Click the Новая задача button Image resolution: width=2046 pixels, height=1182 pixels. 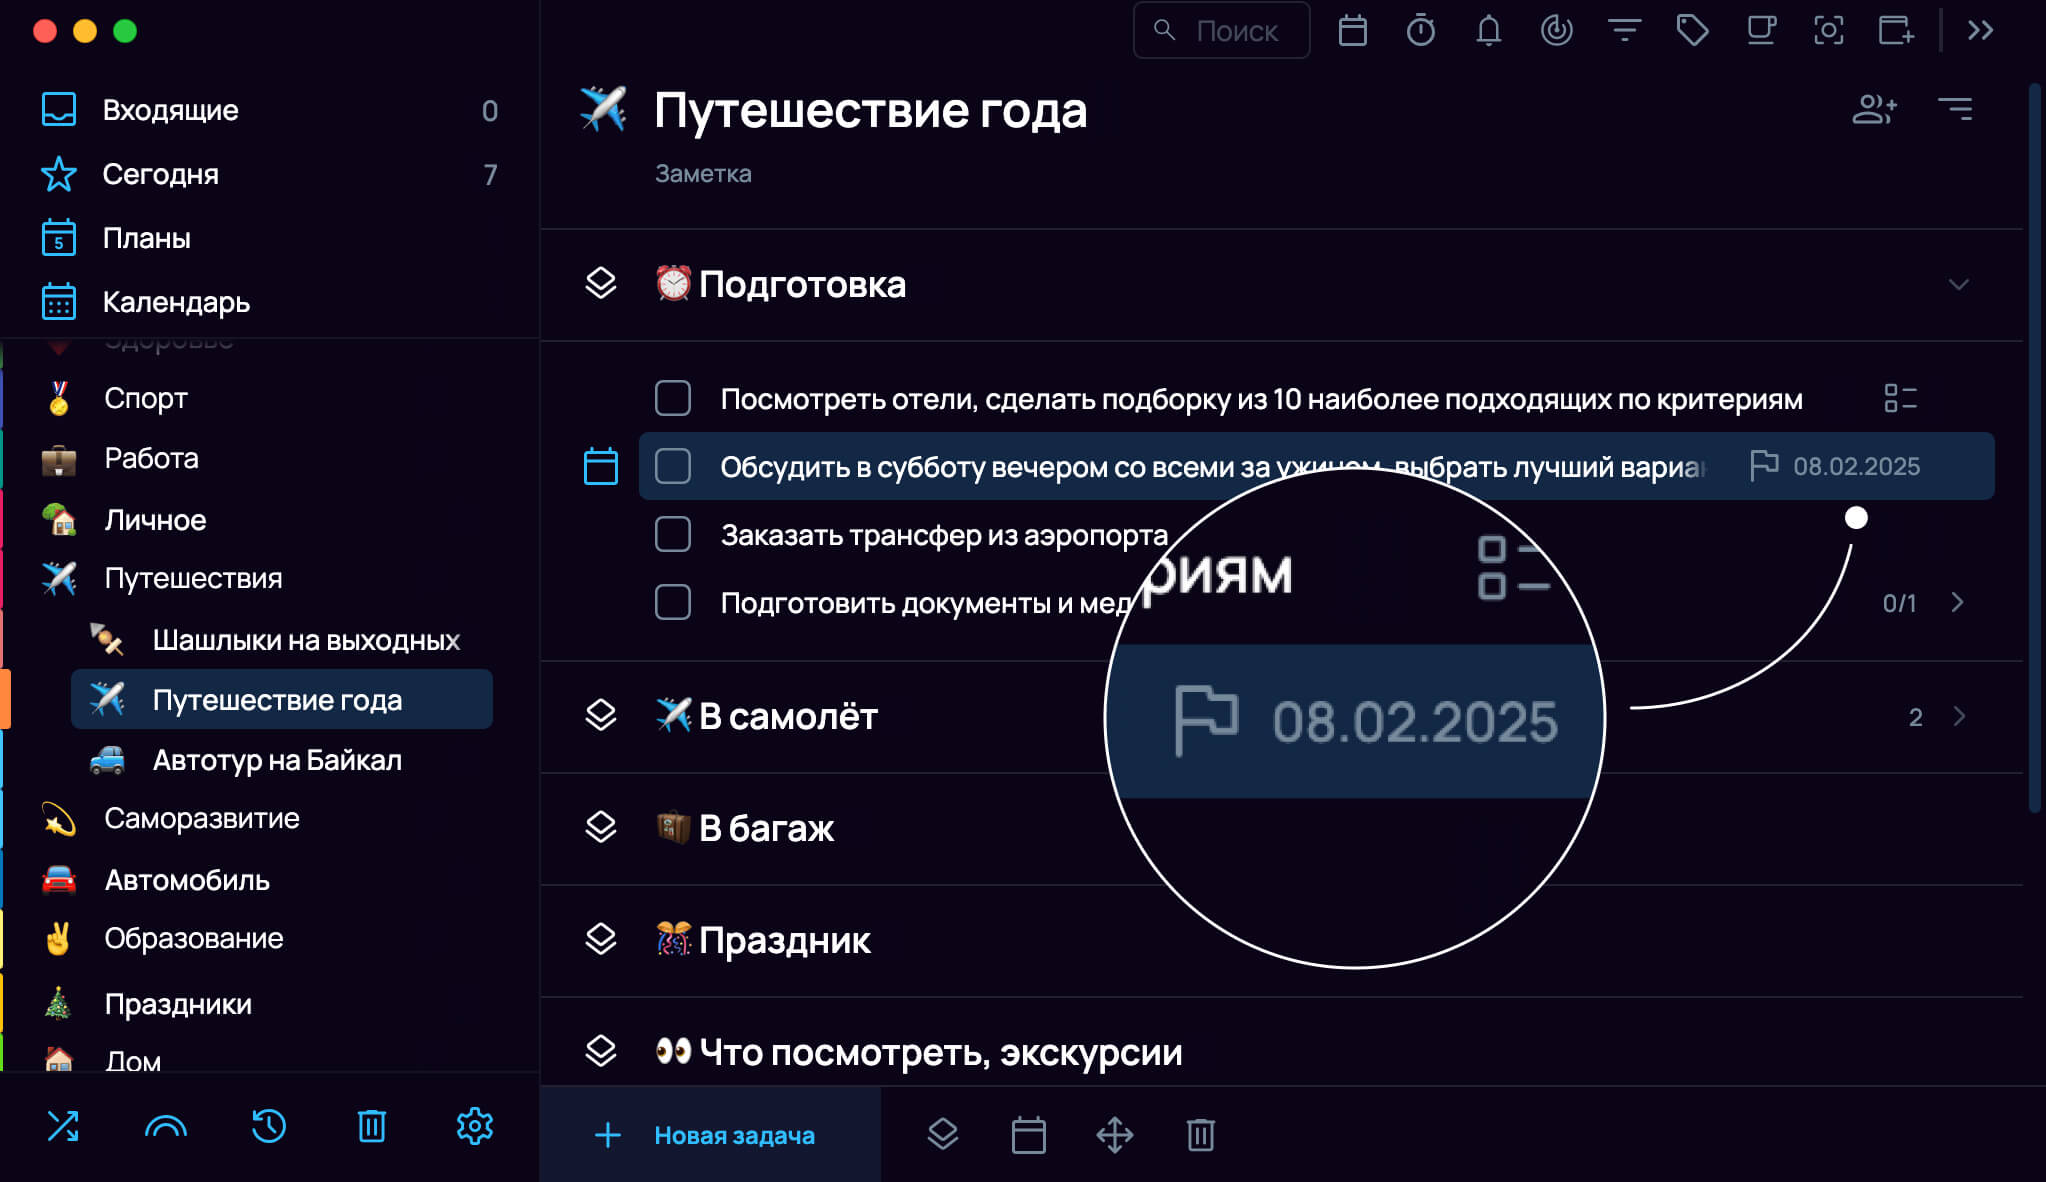[x=710, y=1135]
